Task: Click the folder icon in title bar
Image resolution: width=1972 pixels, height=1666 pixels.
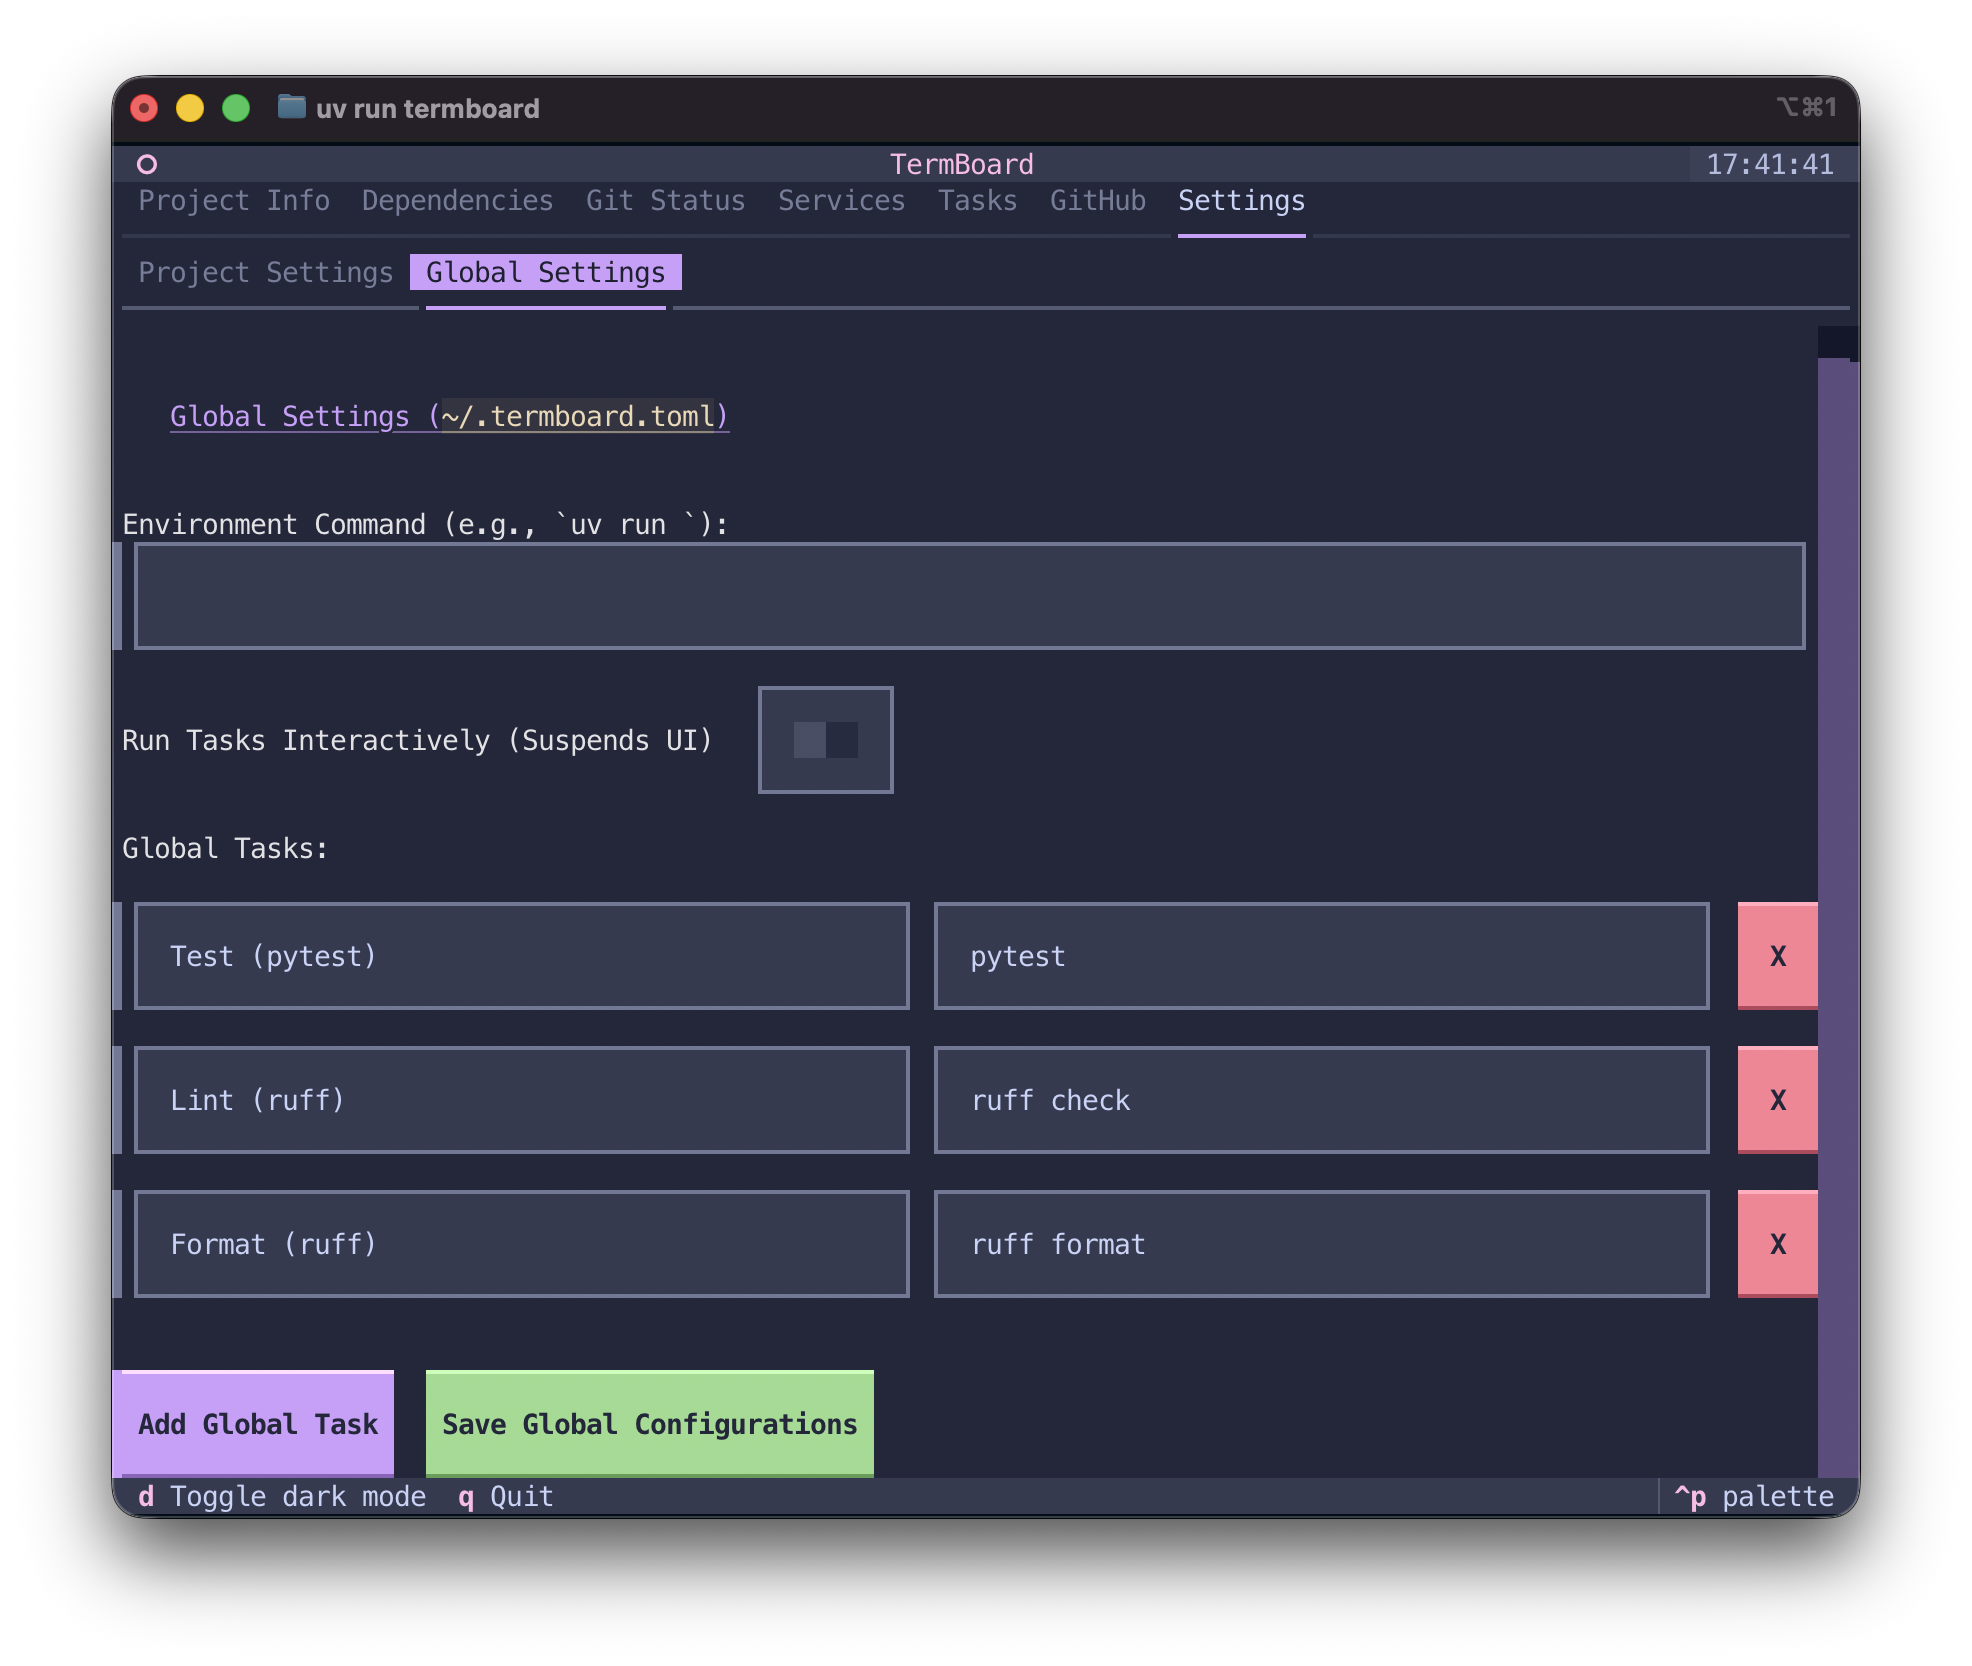Action: coord(291,106)
